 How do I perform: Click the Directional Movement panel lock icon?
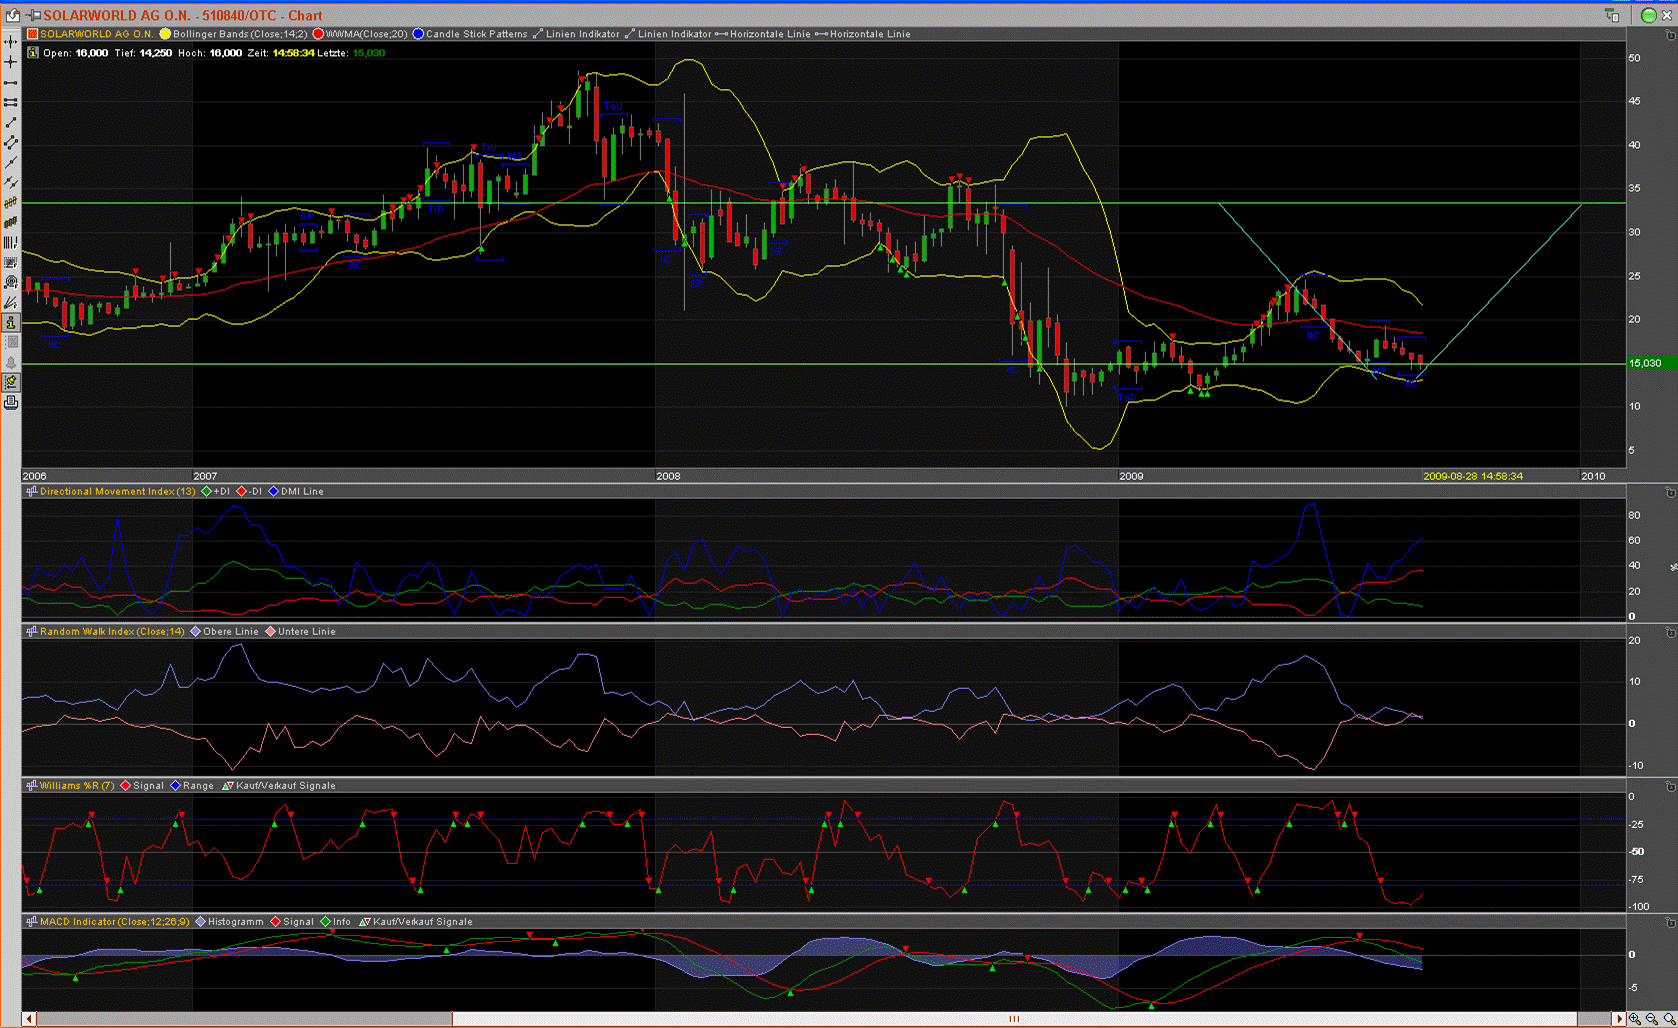(1670, 492)
